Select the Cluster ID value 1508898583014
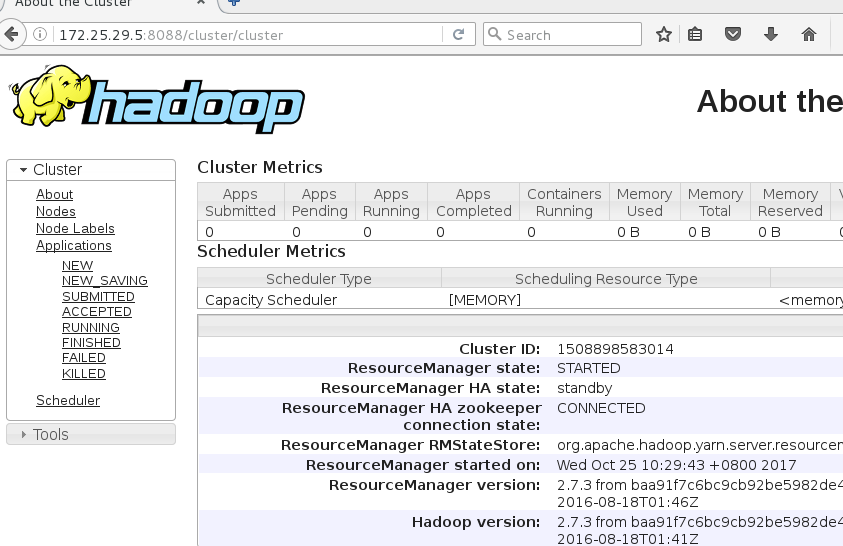 point(615,349)
